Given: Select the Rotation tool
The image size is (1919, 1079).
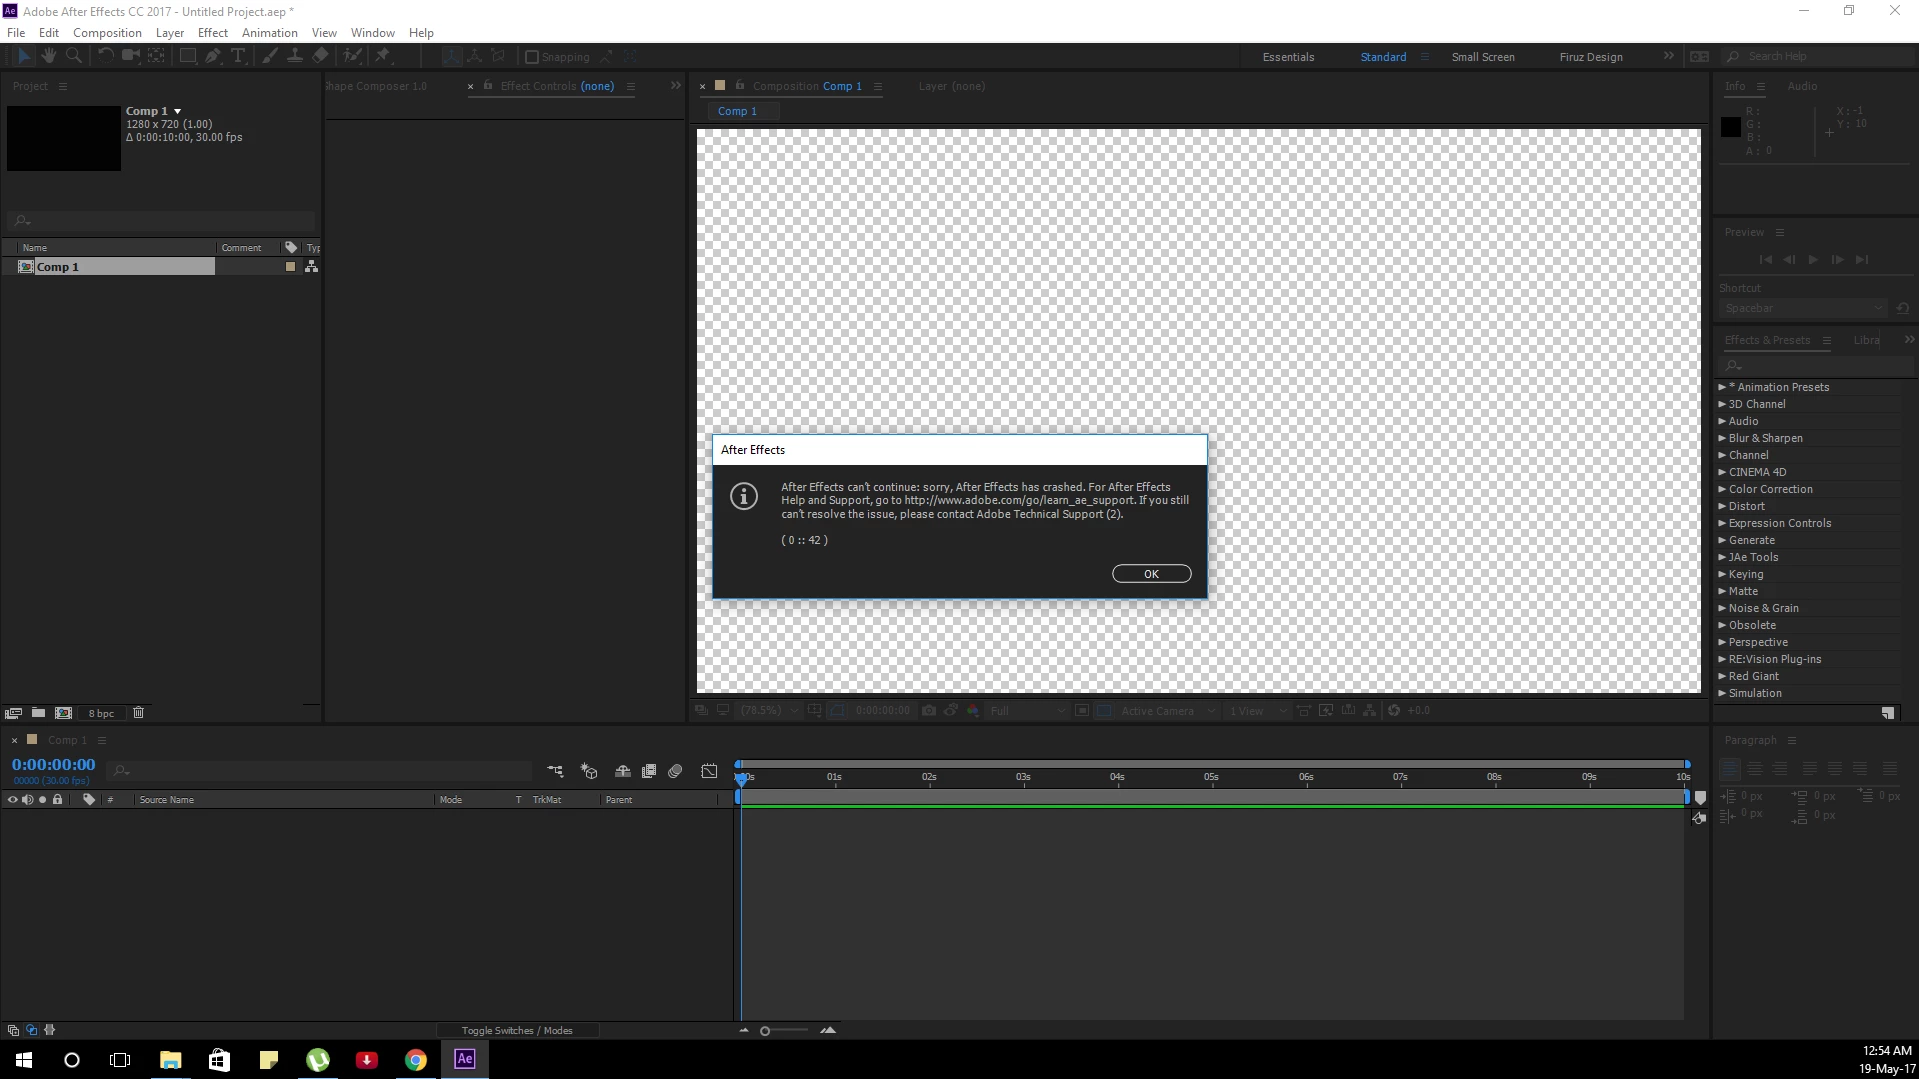Looking at the screenshot, I should pyautogui.click(x=105, y=56).
